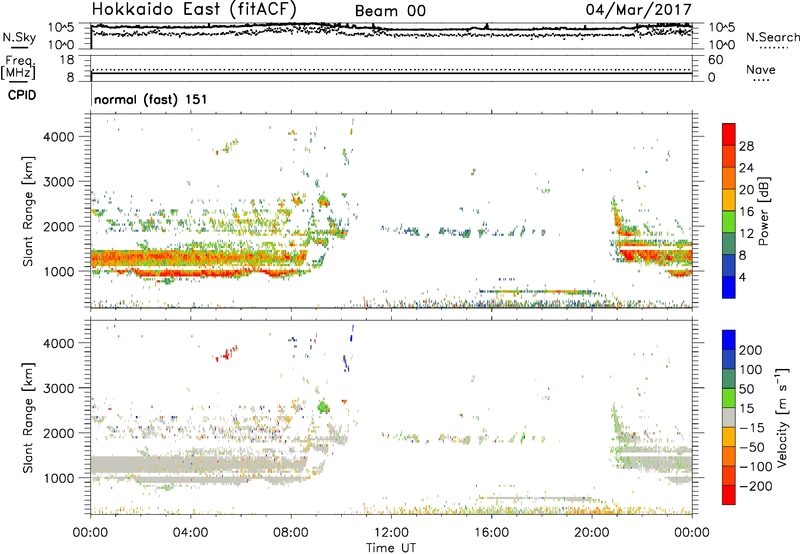Click the "1000" tick label on the velocity panel
The width and height of the screenshot is (800, 554).
[58, 478]
